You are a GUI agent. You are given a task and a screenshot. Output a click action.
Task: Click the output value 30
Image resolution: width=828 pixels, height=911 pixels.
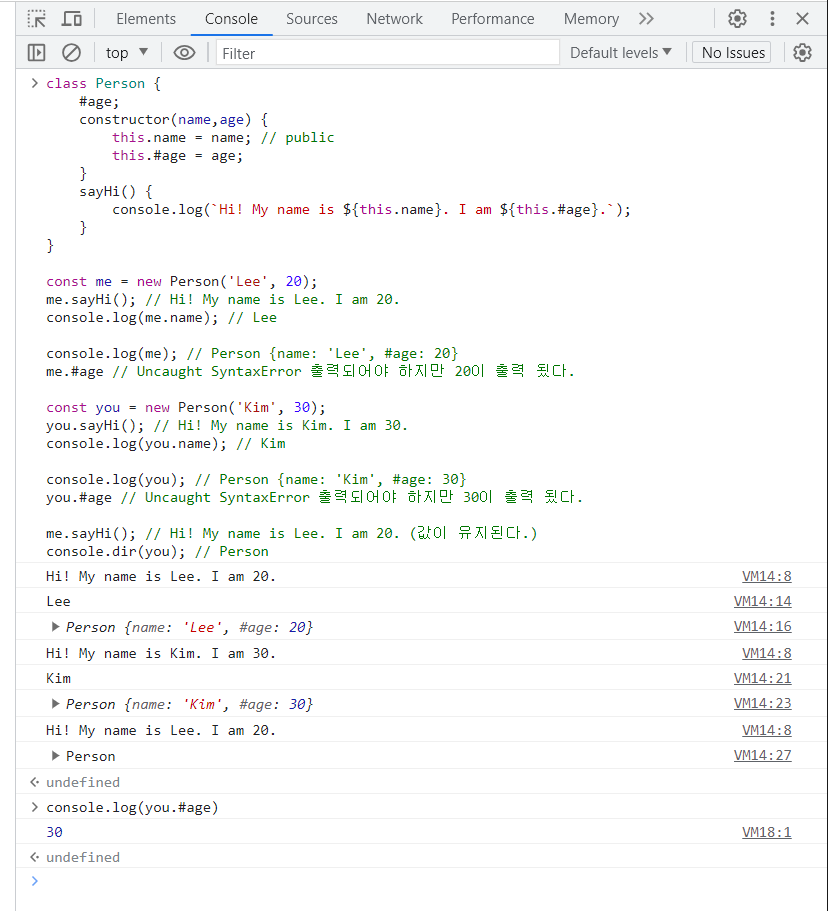click(54, 832)
